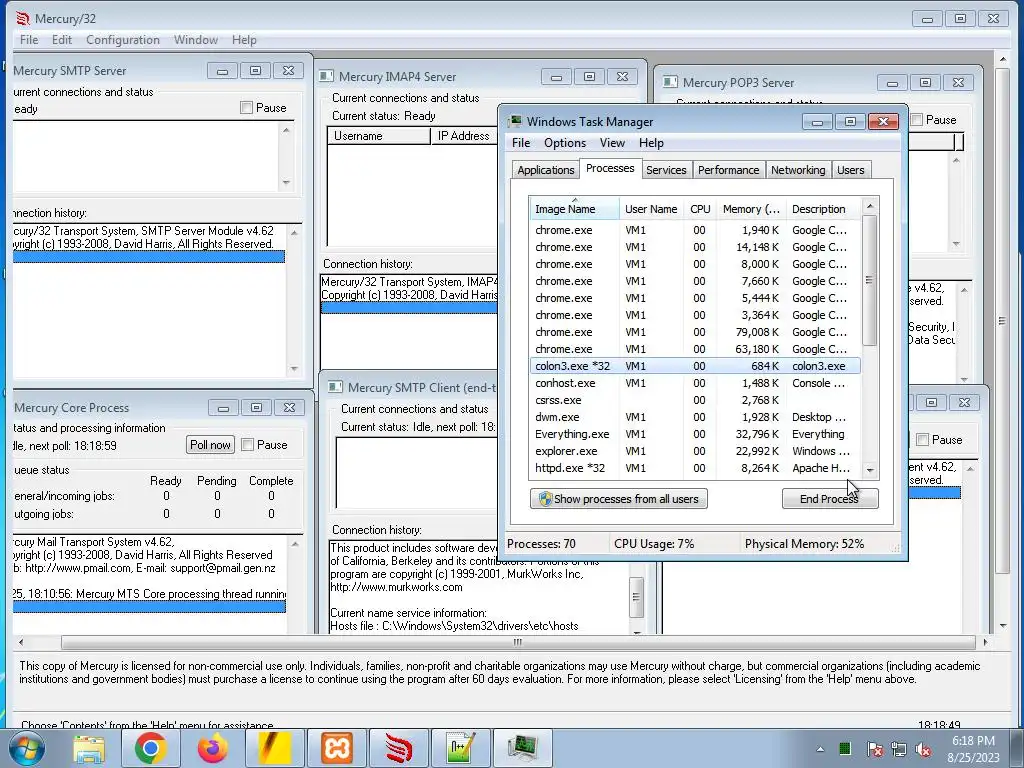Image resolution: width=1024 pixels, height=768 pixels.
Task: Sort processes by Description column
Action: coord(823,209)
